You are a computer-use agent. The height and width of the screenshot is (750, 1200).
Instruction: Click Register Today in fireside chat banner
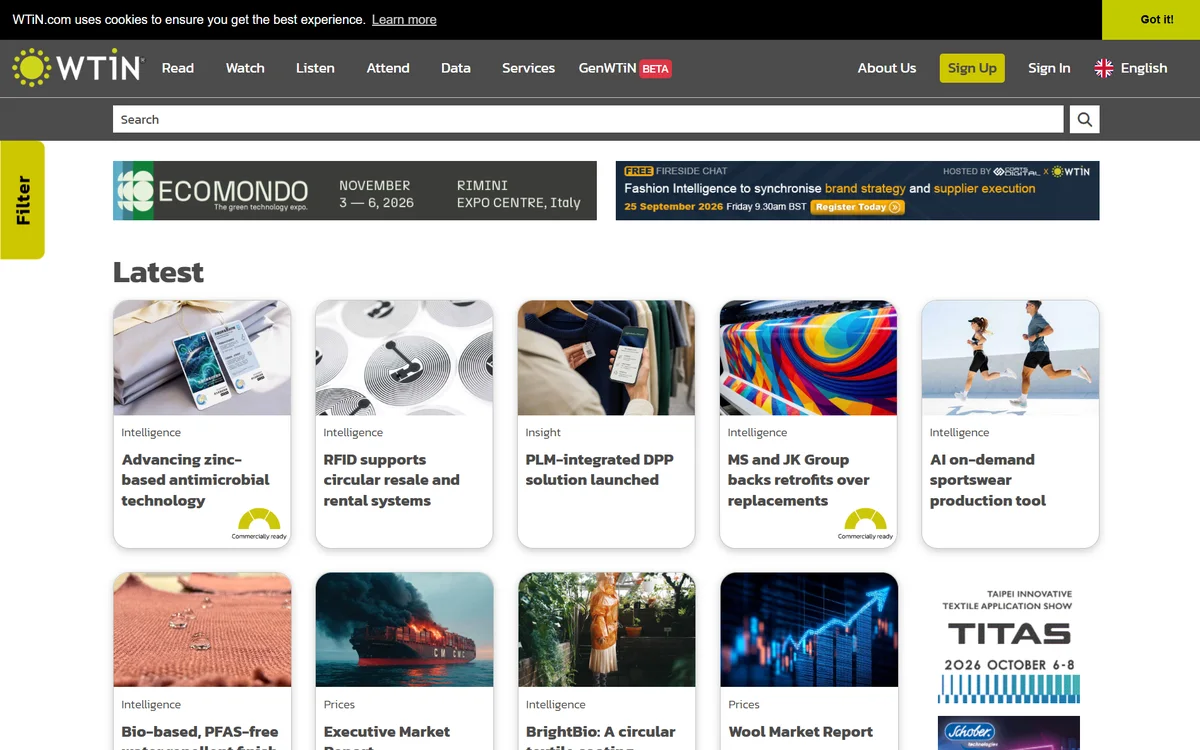tap(857, 207)
